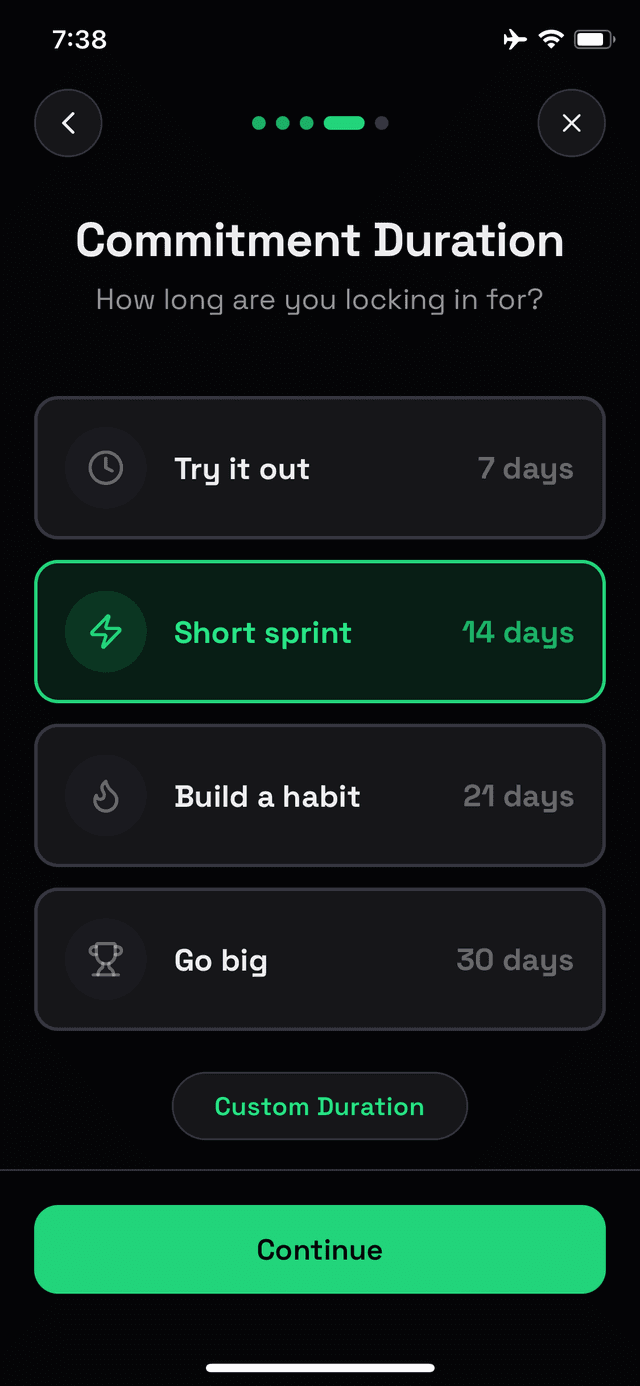Select the Try it out 7 days option

click(320, 468)
